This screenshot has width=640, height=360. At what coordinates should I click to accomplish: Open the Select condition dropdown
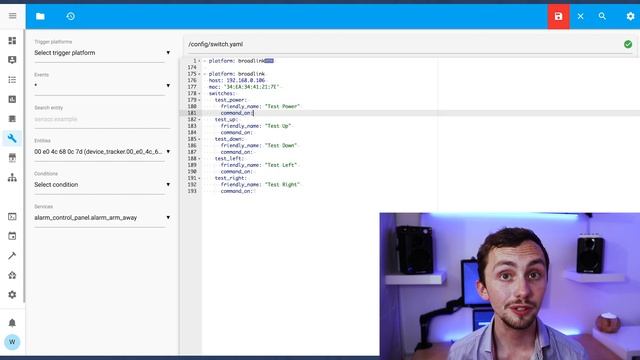pyautogui.click(x=102, y=184)
